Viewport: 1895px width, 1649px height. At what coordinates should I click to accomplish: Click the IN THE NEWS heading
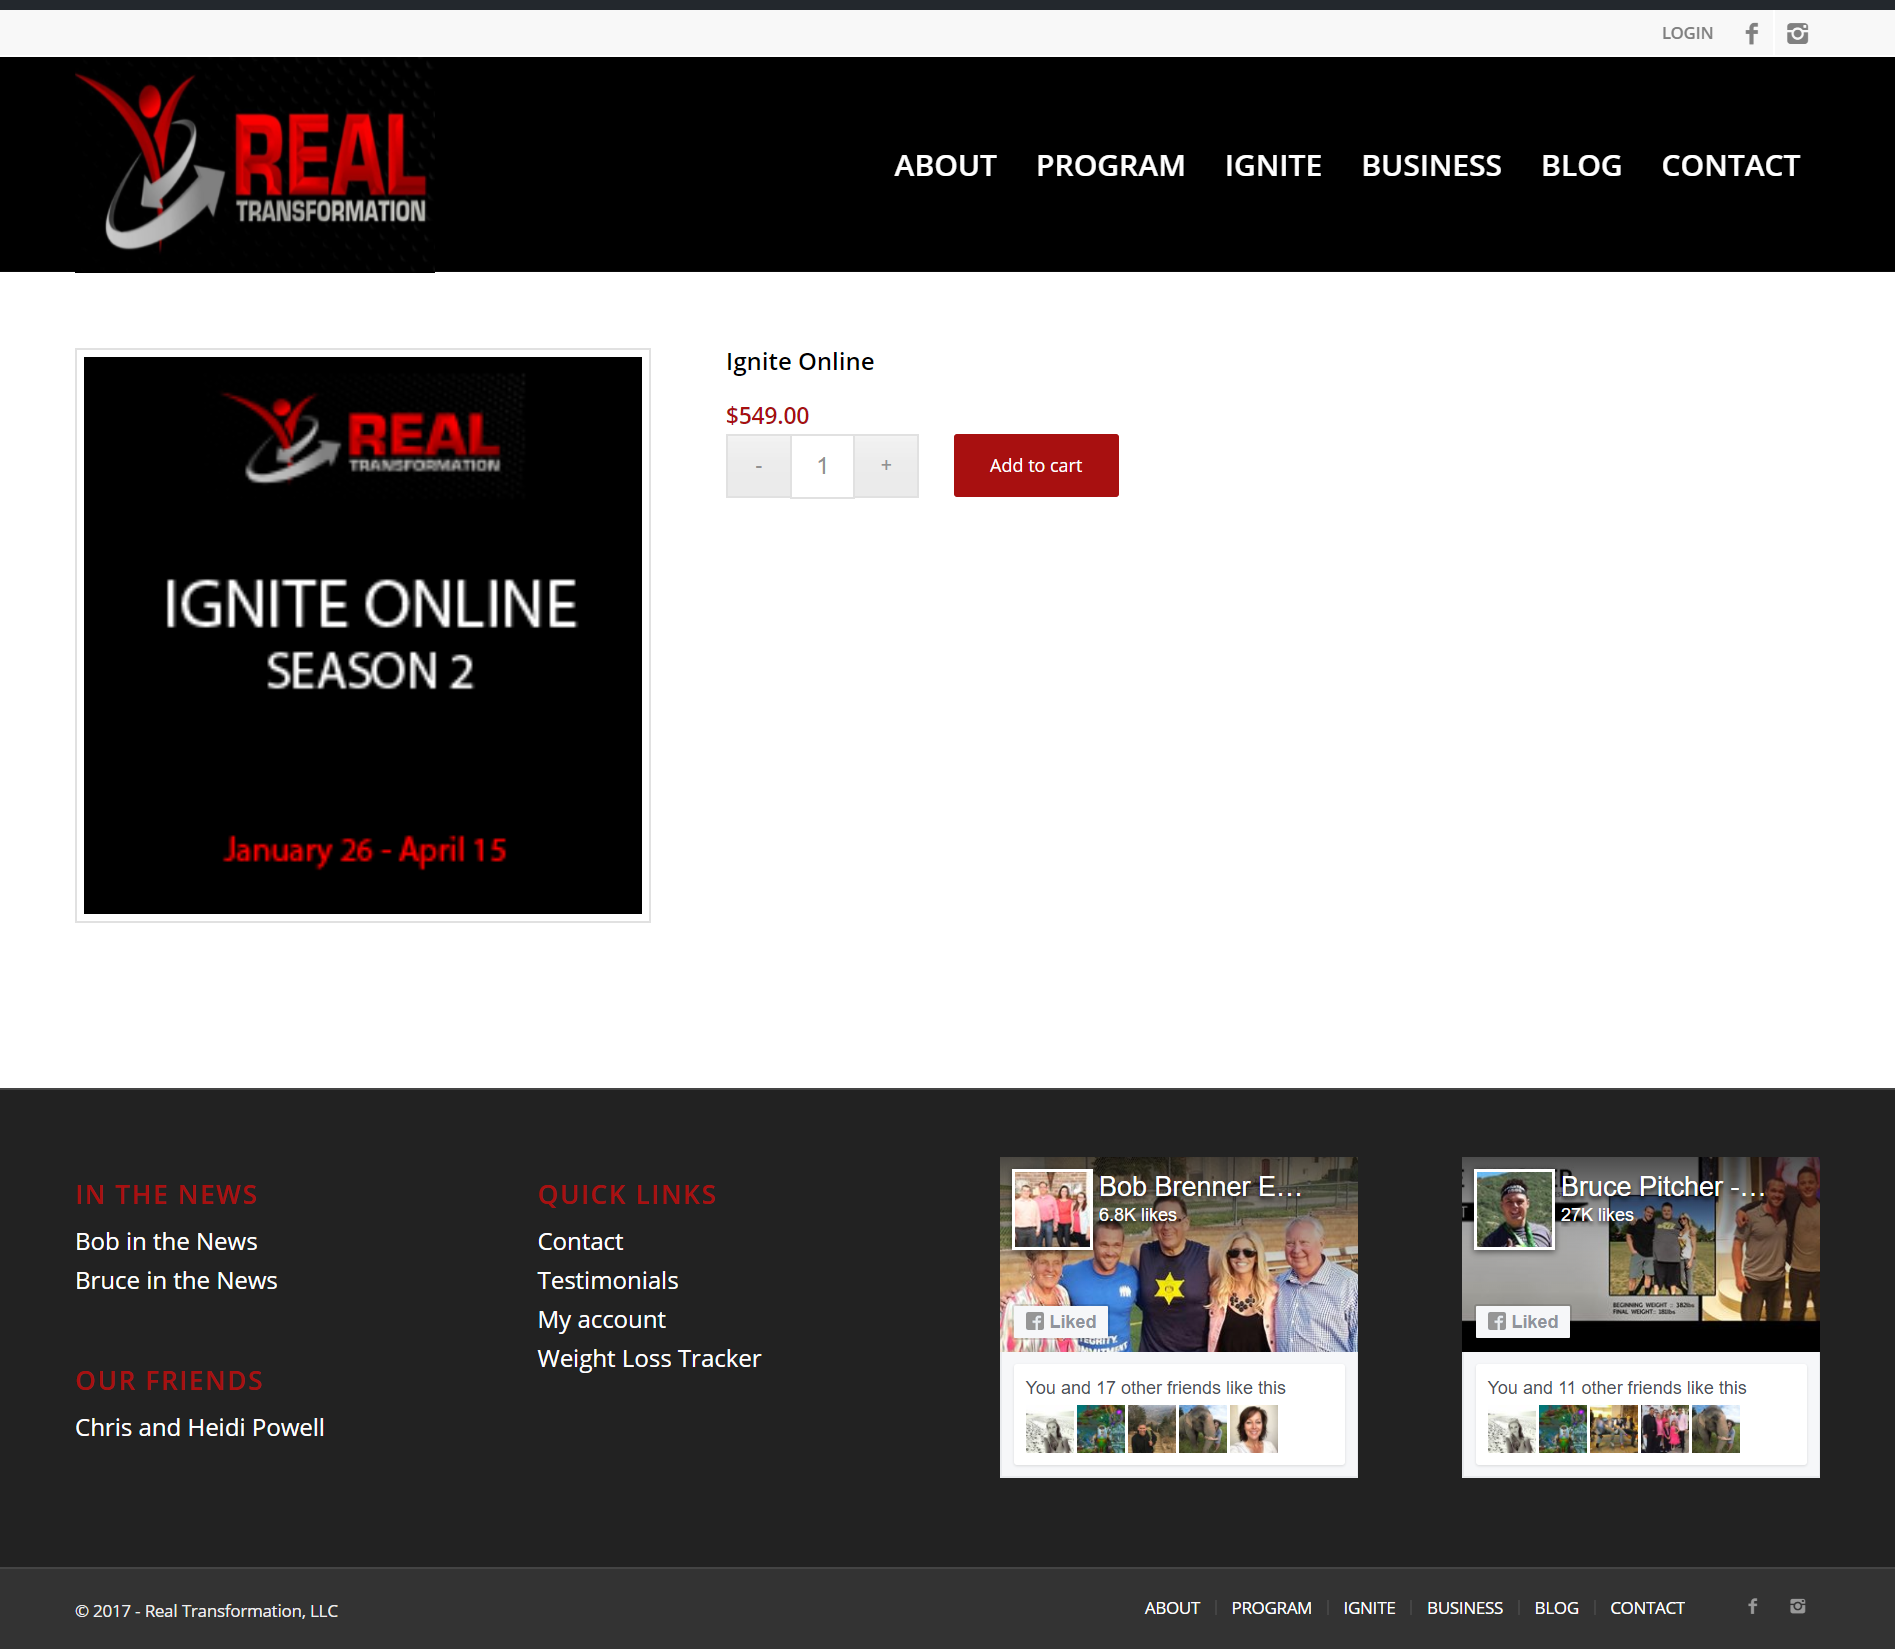point(167,1195)
